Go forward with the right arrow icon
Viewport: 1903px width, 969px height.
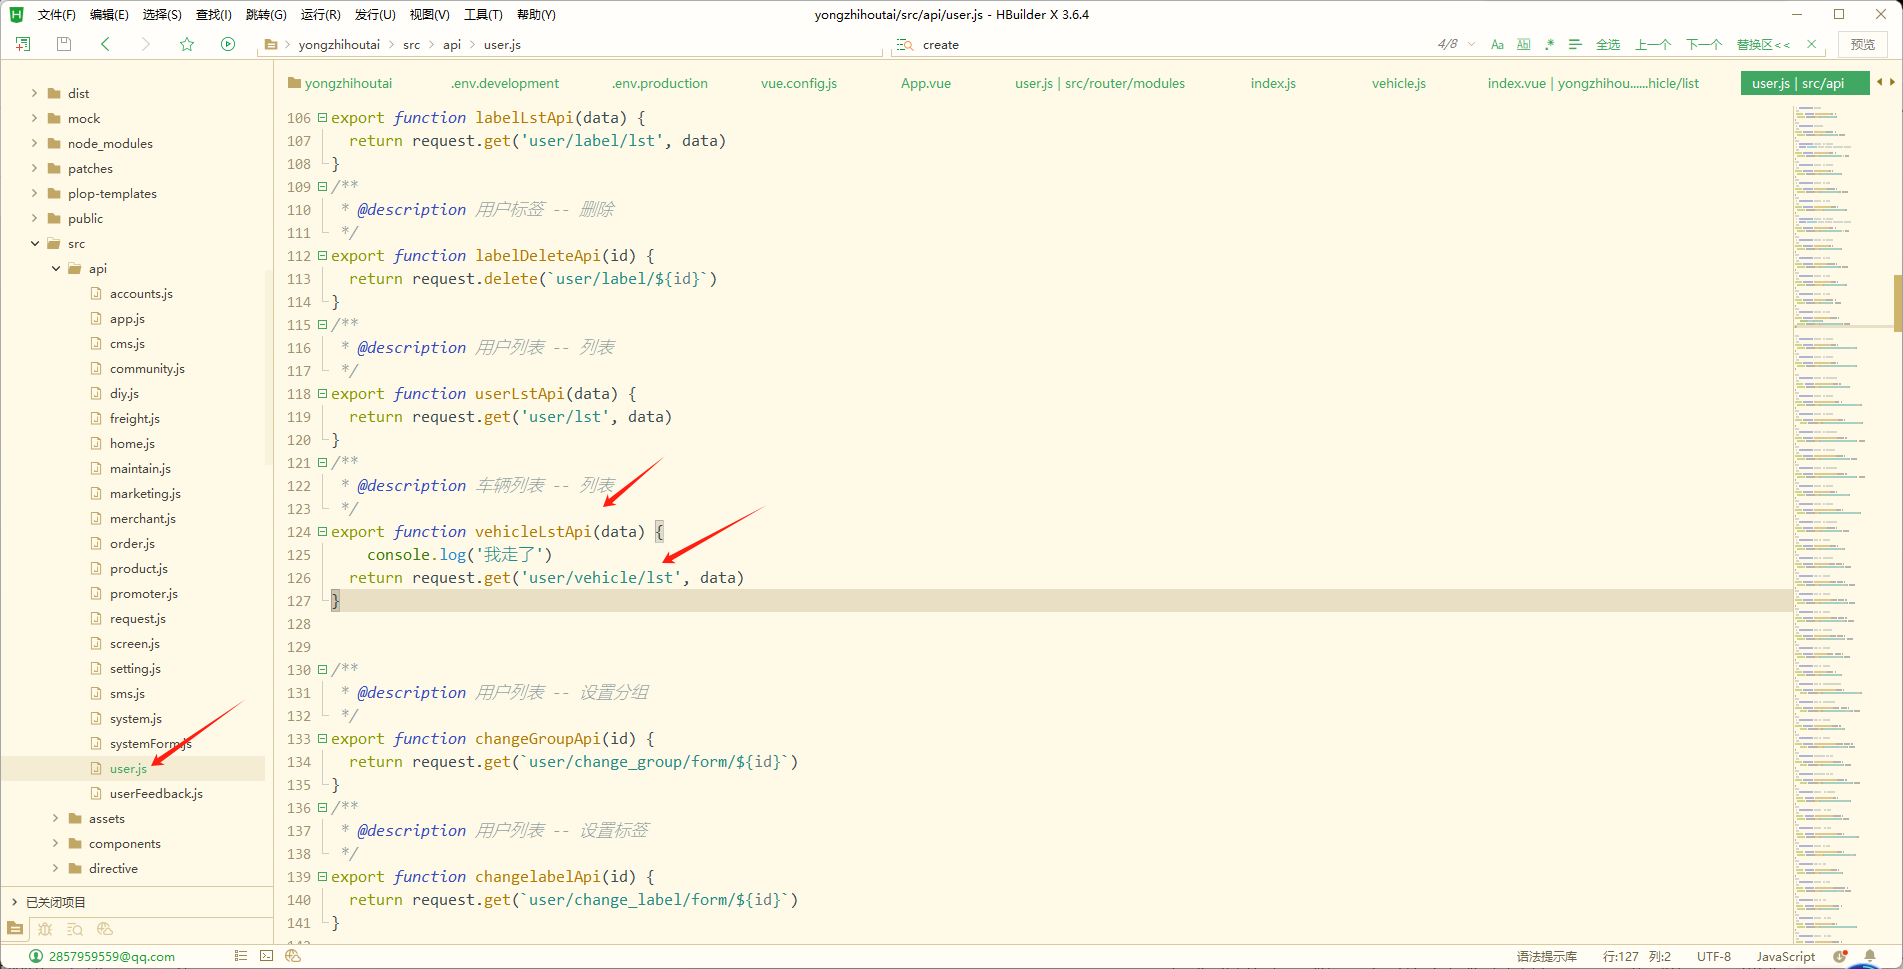pyautogui.click(x=145, y=44)
